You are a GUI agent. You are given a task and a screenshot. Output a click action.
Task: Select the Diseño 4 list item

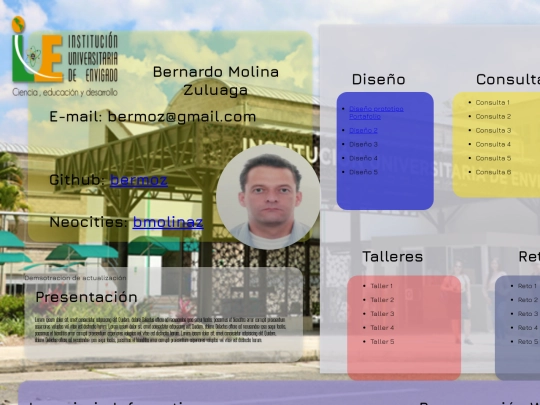(363, 158)
